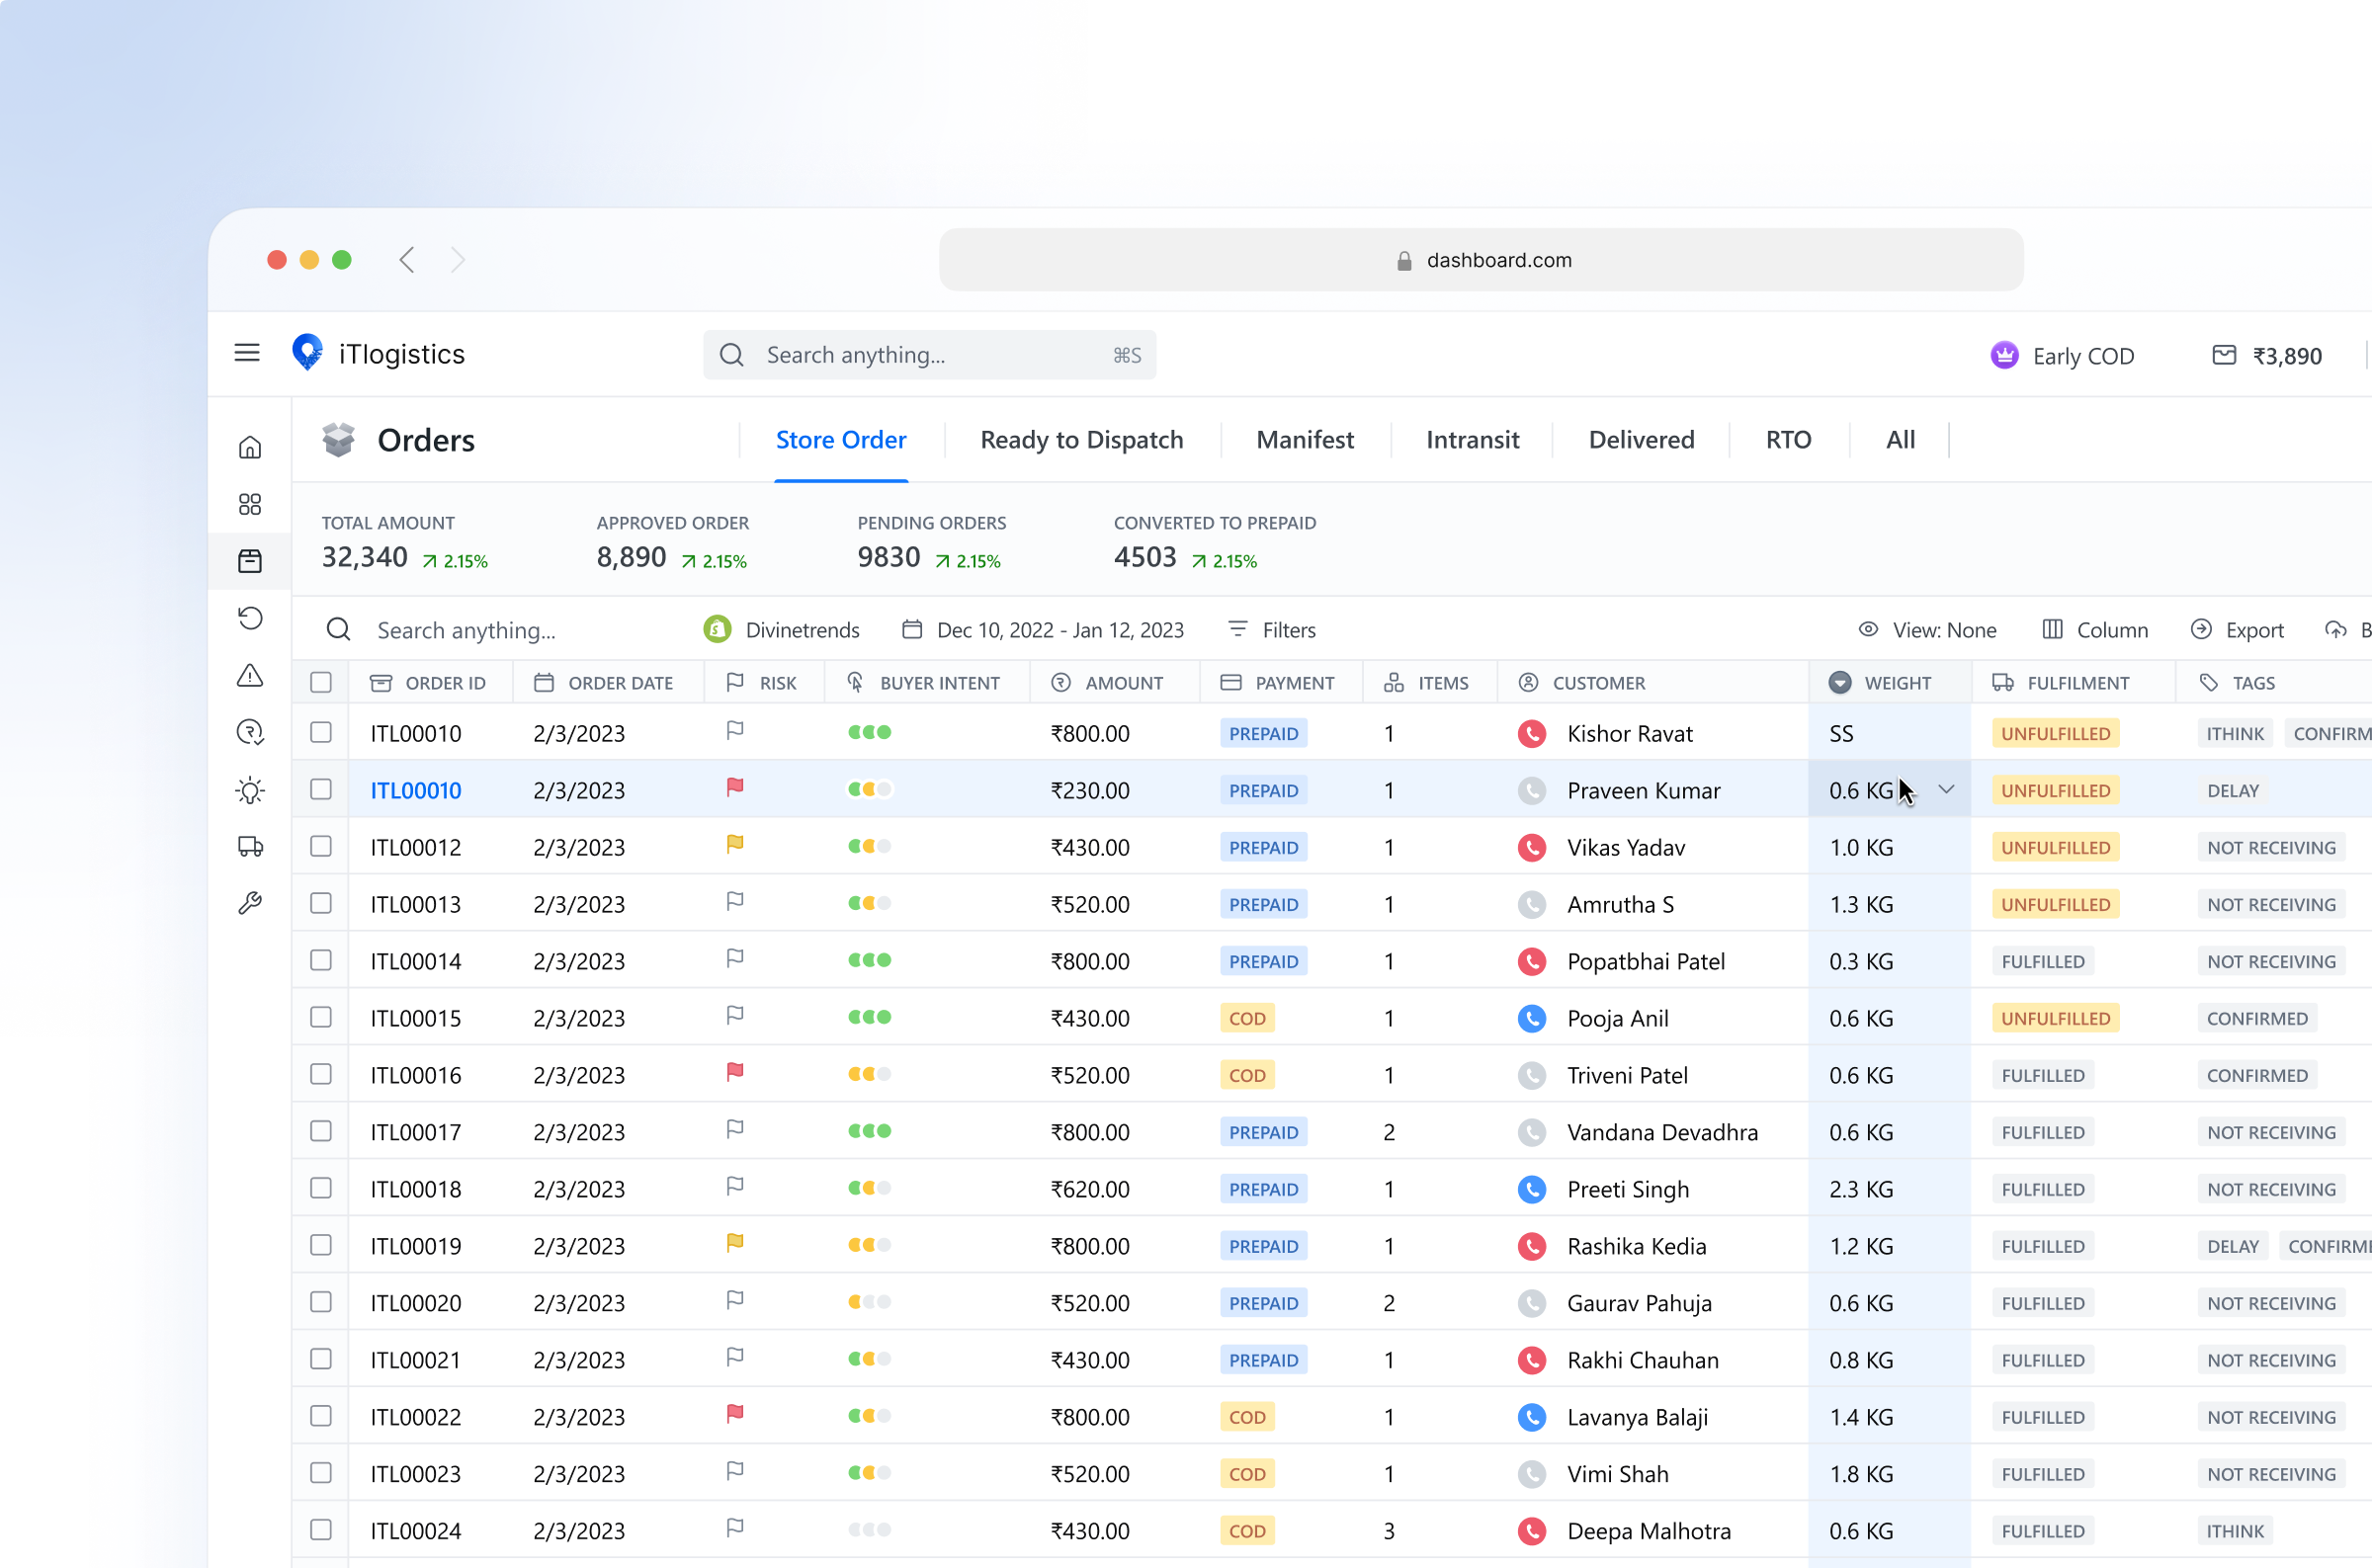Call customer Preeti Singh phone icon
This screenshot has height=1568, width=2372.
[1531, 1189]
